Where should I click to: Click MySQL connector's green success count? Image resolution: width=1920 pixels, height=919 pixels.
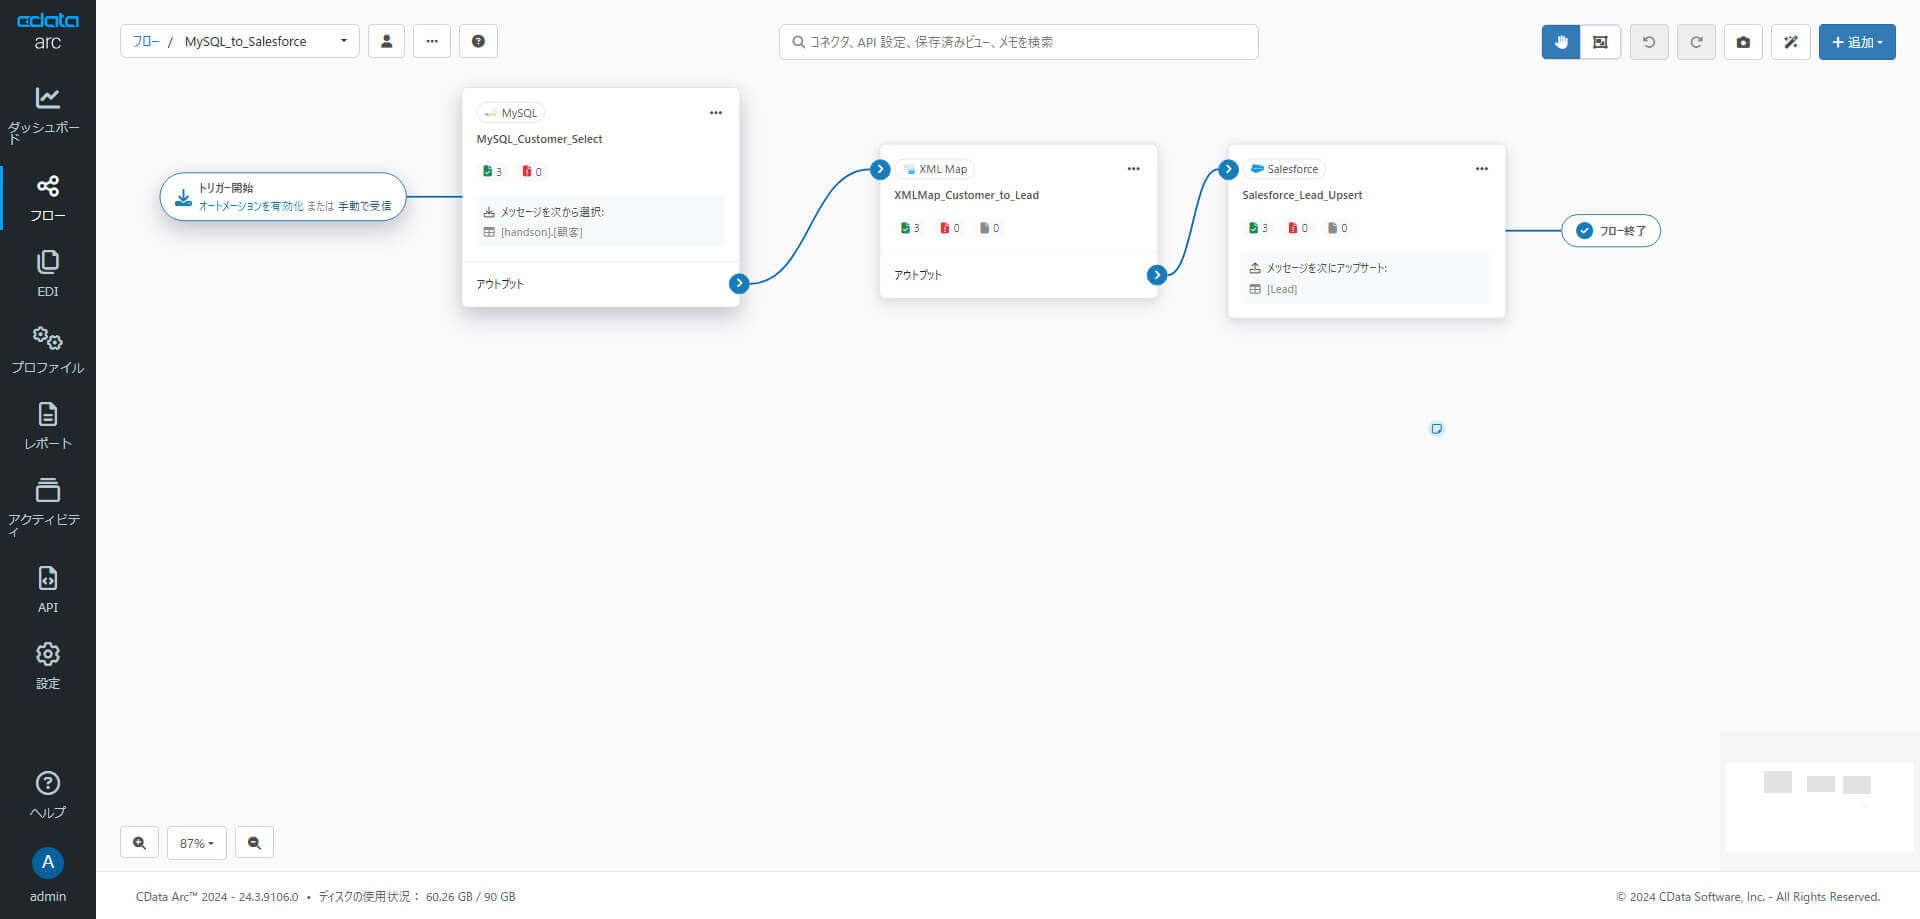pyautogui.click(x=492, y=171)
